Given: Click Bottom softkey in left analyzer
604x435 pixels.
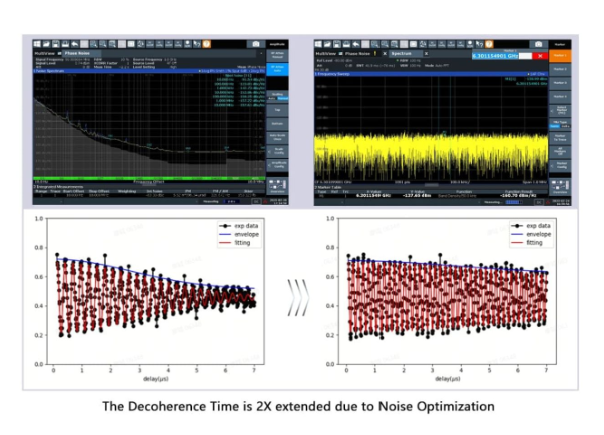Looking at the screenshot, I should 277,124.
